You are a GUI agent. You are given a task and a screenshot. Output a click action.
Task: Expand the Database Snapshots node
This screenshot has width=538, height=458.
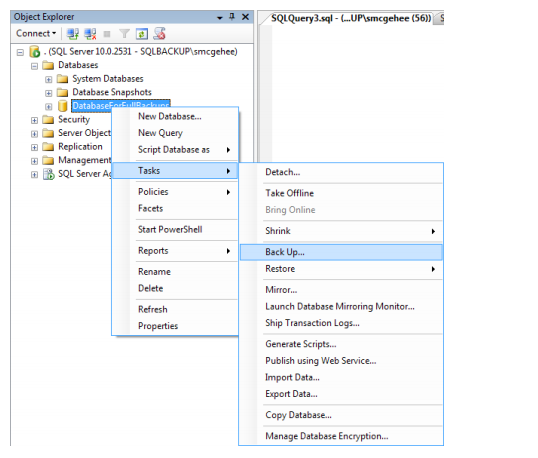coord(48,93)
